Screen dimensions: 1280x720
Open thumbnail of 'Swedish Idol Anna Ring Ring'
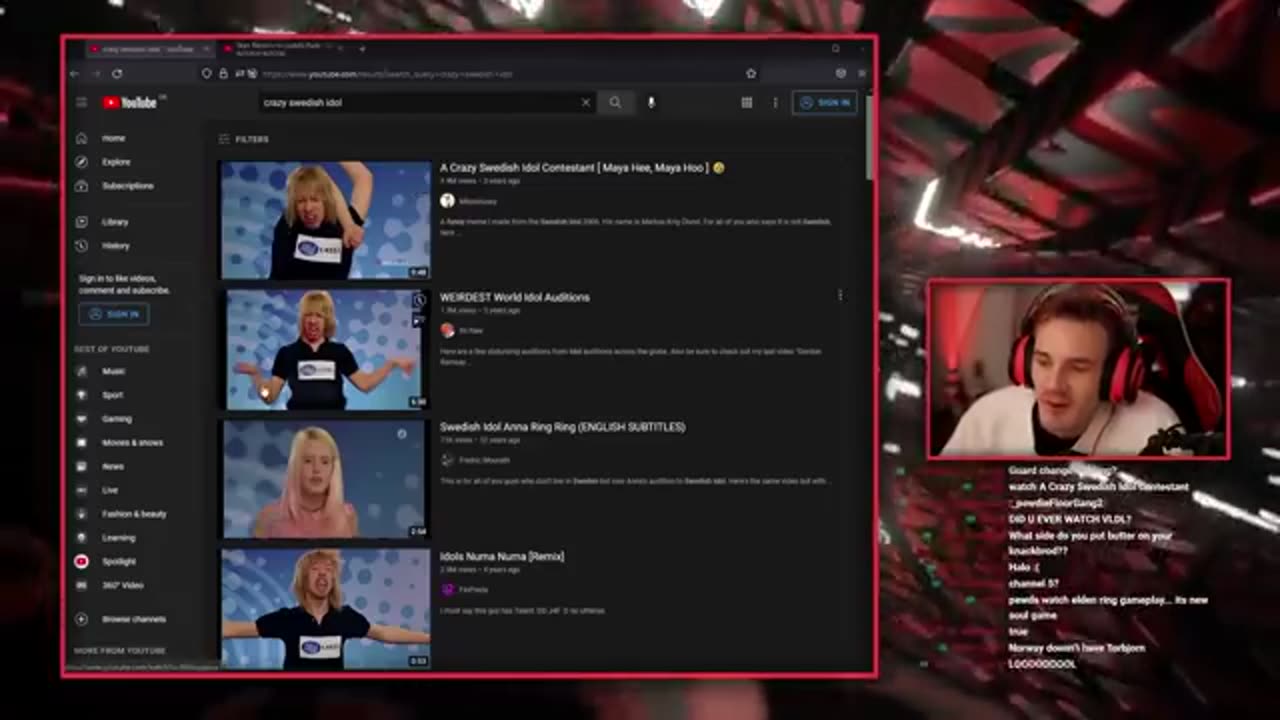(326, 479)
